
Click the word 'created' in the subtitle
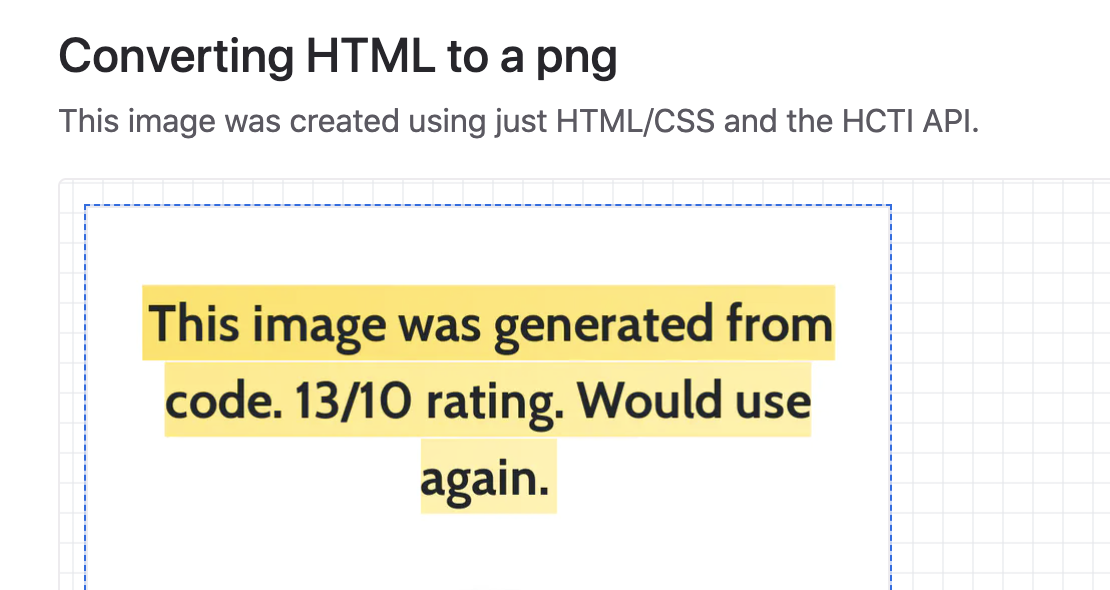tap(345, 121)
